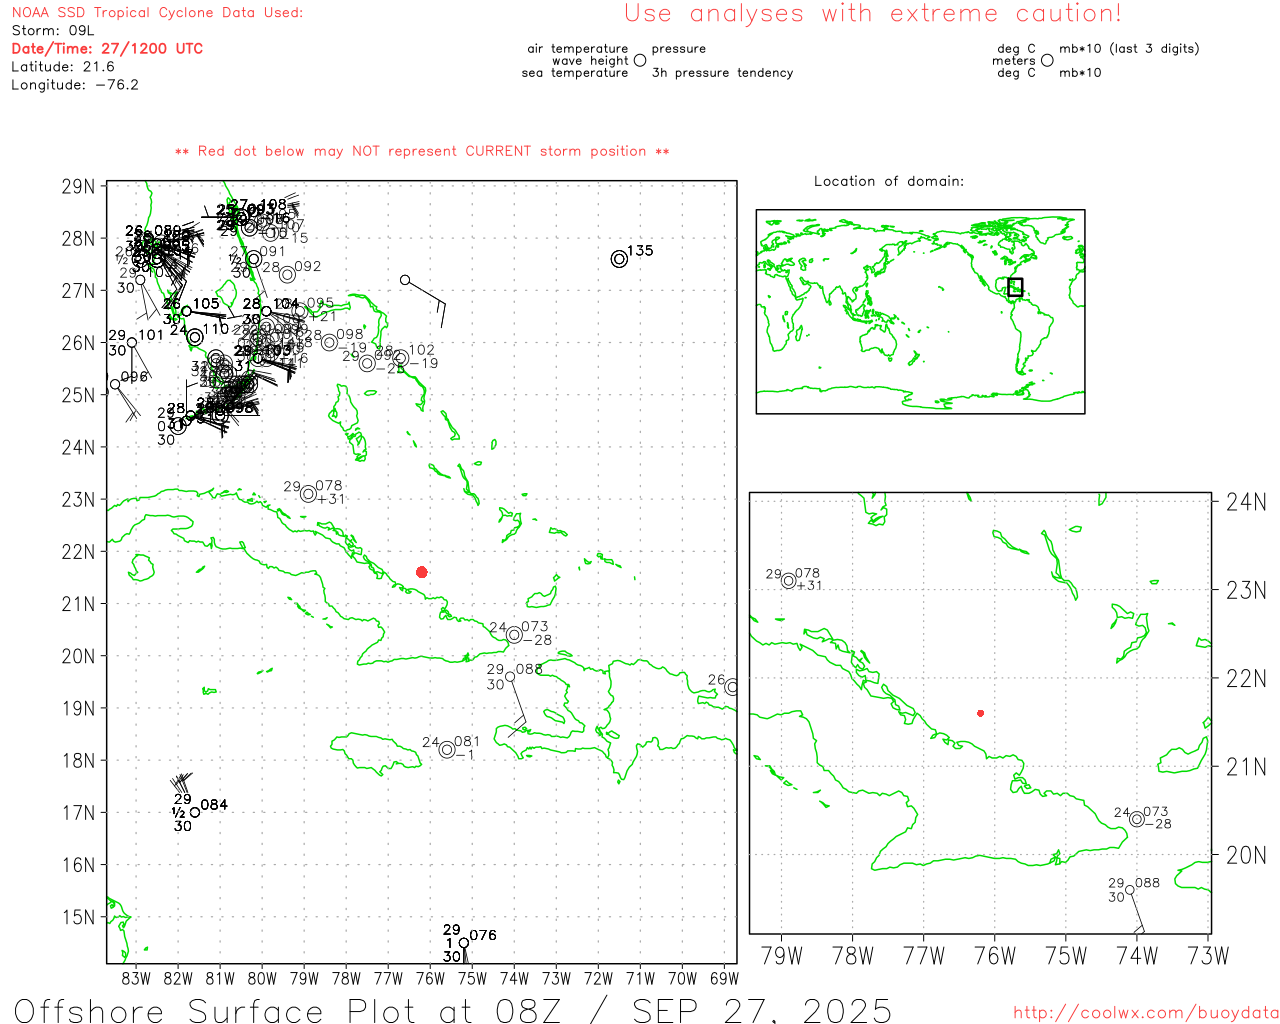Click the 29N latitude label on the main map
Image resolution: width=1280 pixels, height=1024 pixels.
[x=79, y=187]
